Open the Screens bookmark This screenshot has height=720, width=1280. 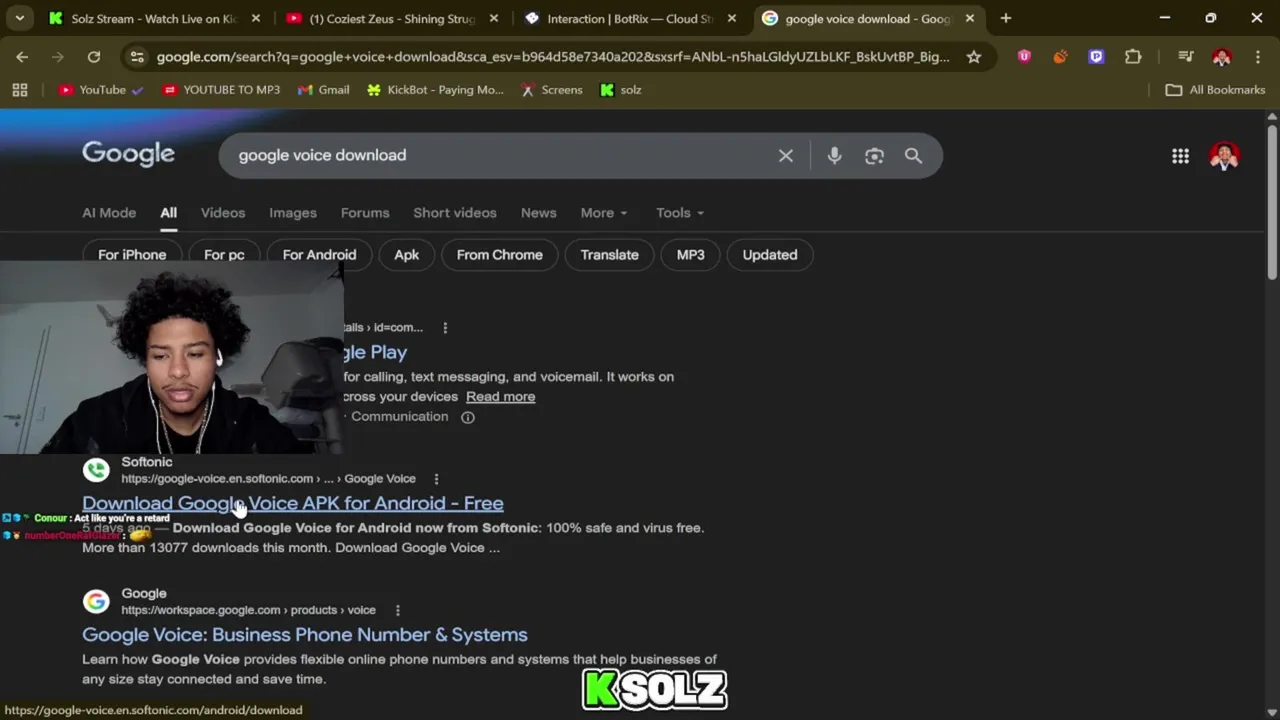point(551,90)
